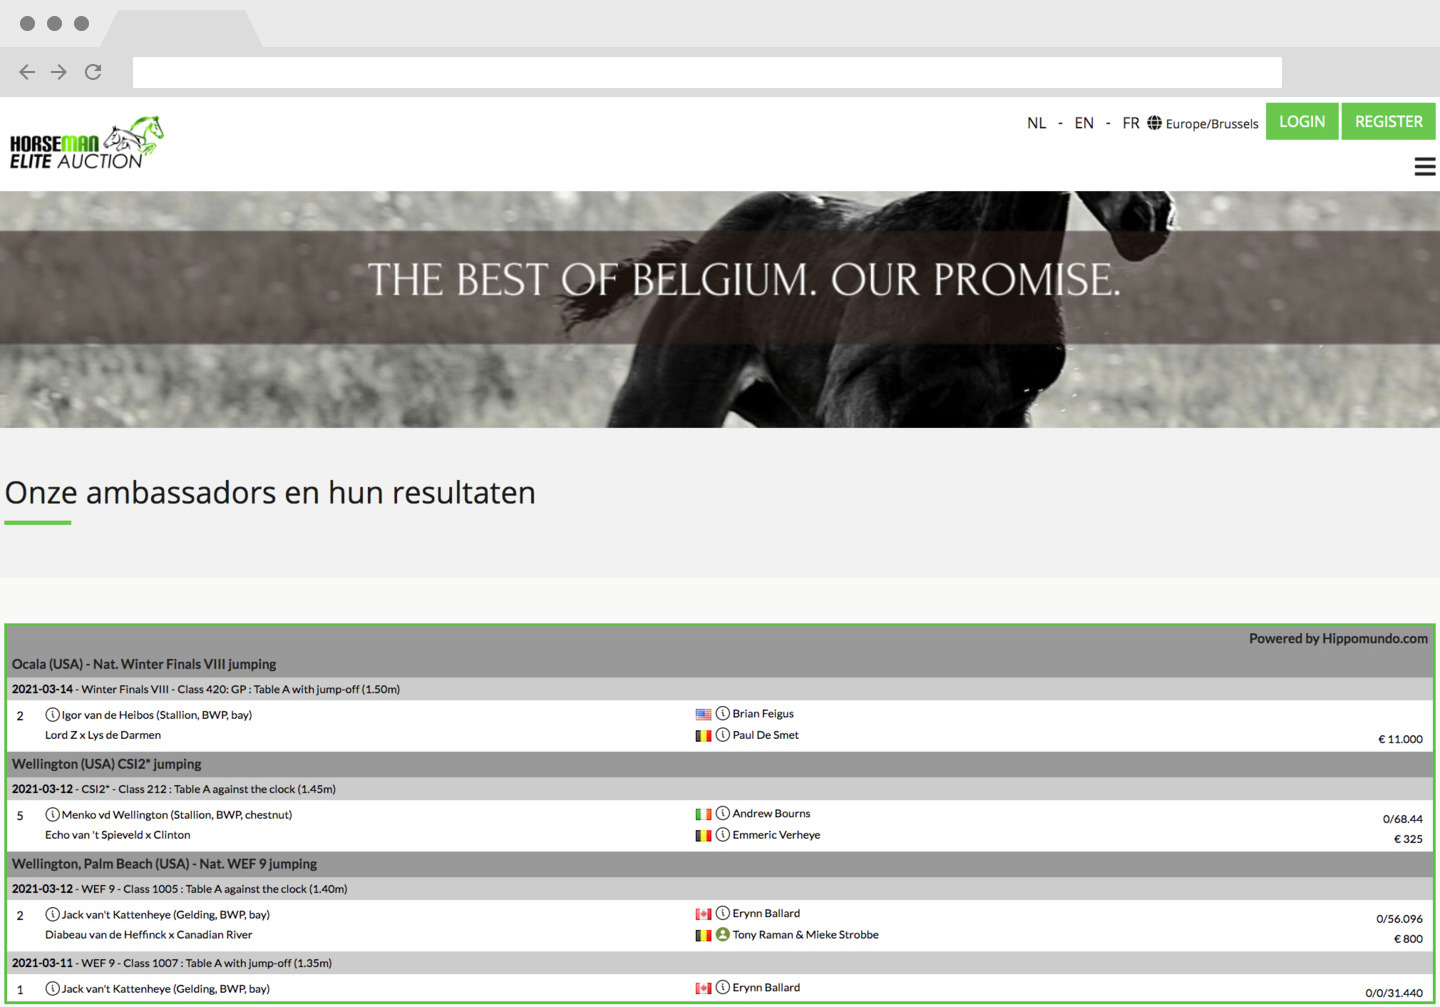Screen dimensions: 1440x1007
Task: Click Tony Raman & Mieke Strobbe
Action: pyautogui.click(x=805, y=935)
